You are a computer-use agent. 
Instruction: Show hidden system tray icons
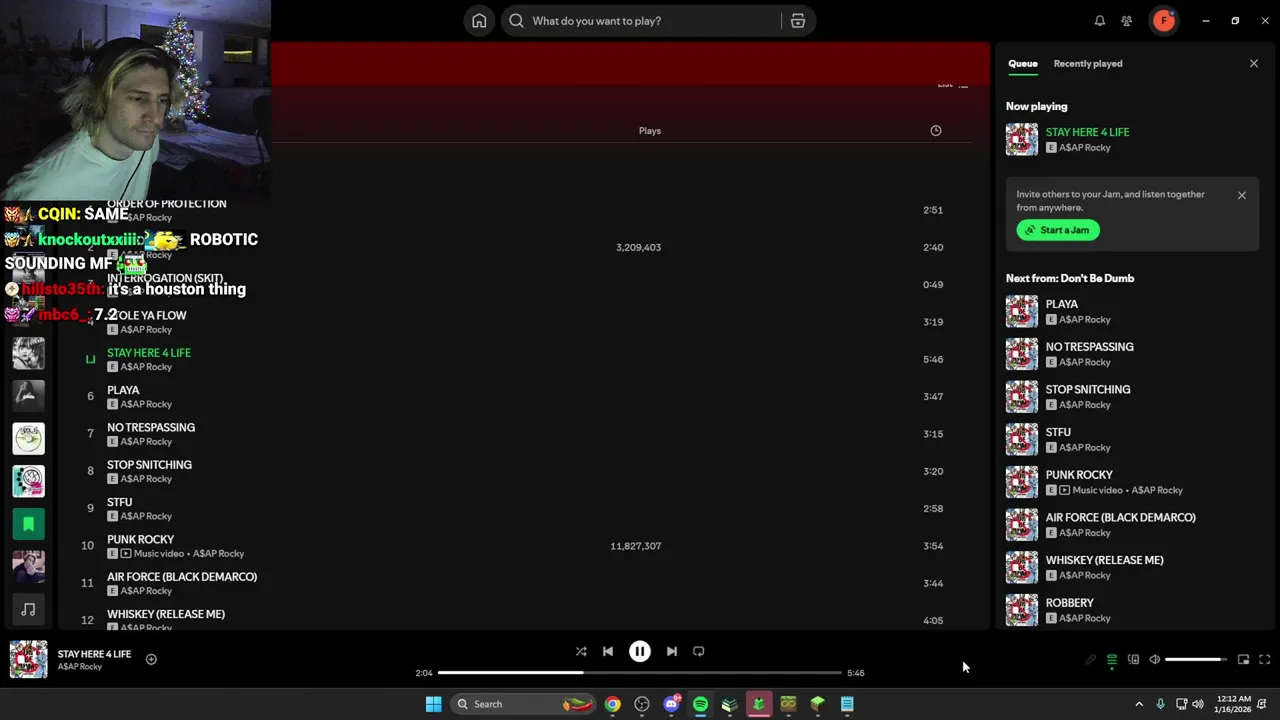pos(1139,704)
